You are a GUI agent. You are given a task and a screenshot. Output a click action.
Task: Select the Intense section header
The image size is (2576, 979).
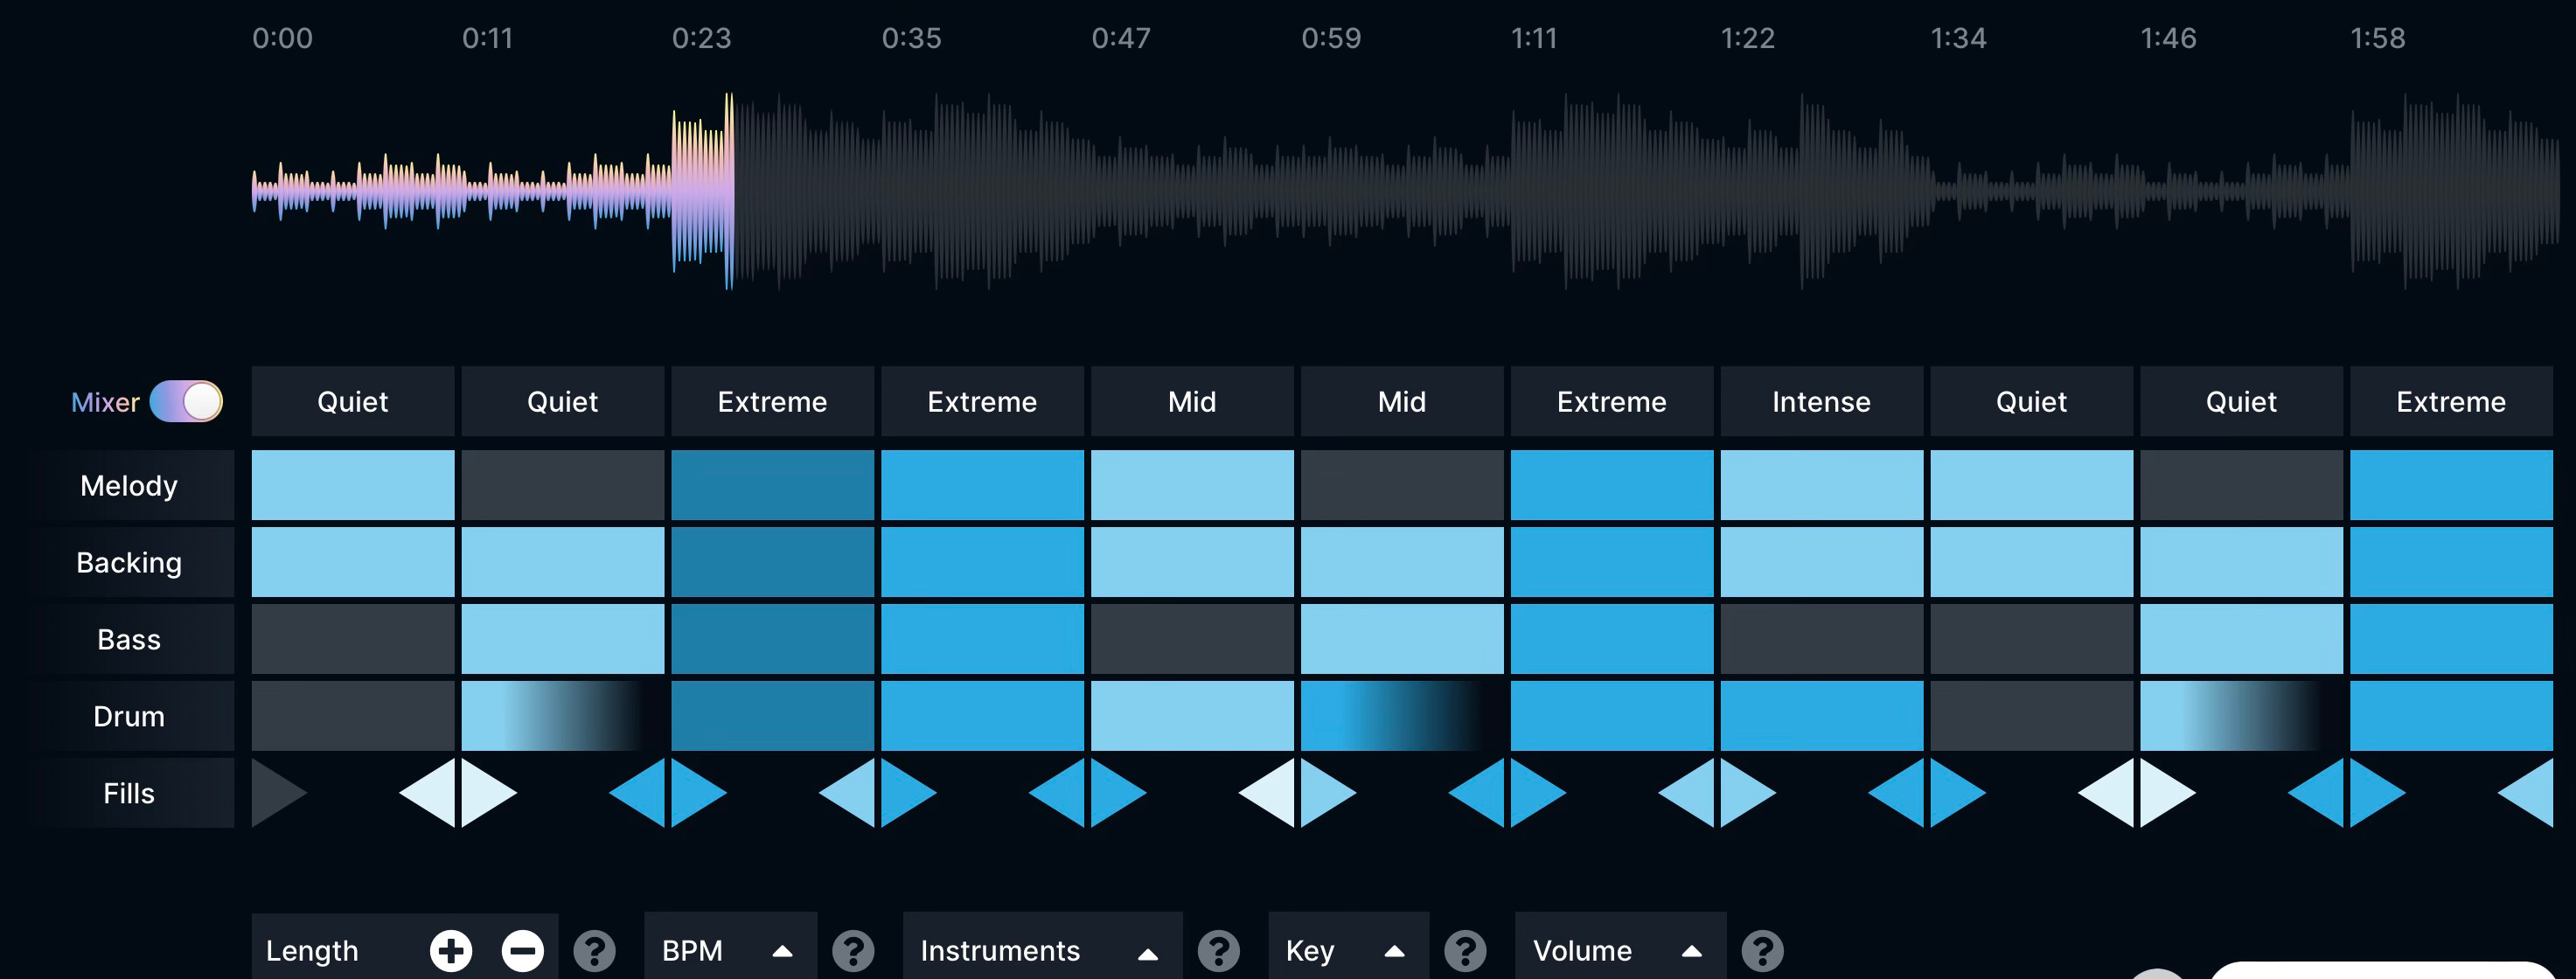pos(1821,402)
